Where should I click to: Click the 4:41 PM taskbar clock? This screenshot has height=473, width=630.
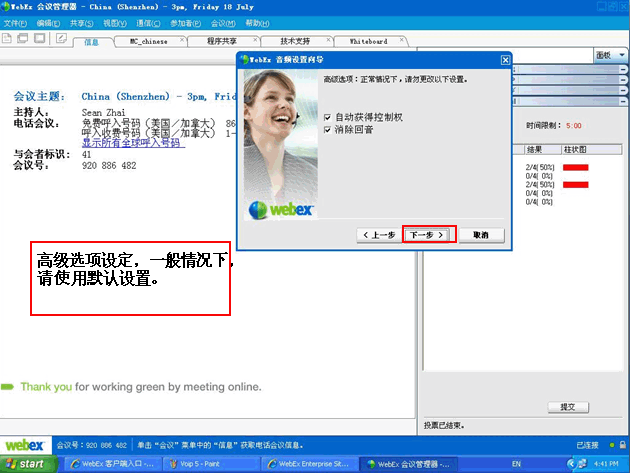[x=606, y=464]
